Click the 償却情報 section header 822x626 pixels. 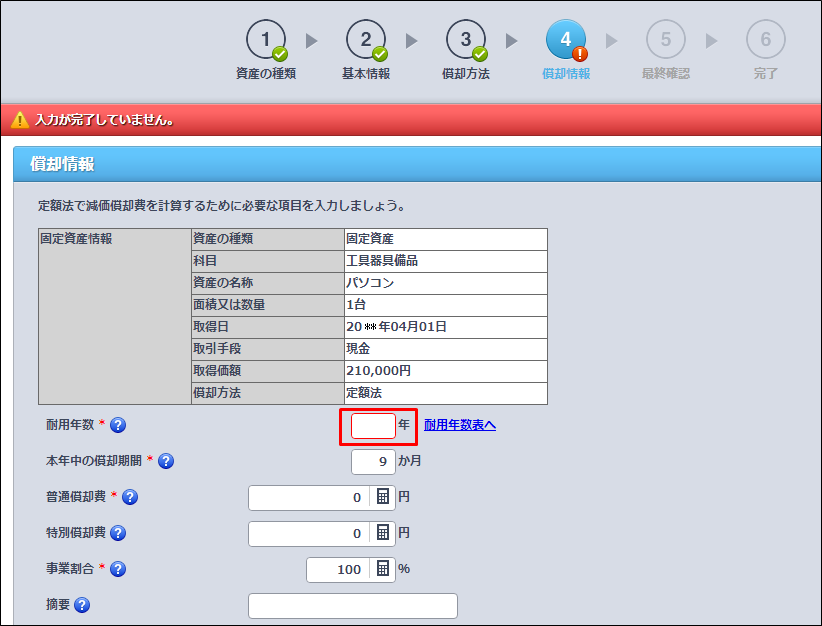tap(417, 164)
